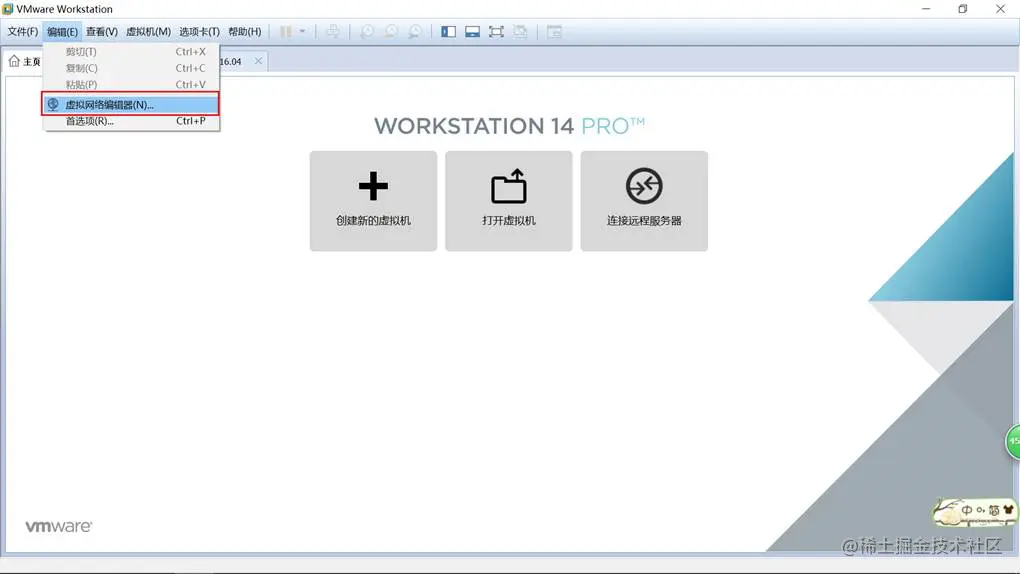1020x574 pixels.
Task: Open the Snapshot Manager icon
Action: [414, 31]
